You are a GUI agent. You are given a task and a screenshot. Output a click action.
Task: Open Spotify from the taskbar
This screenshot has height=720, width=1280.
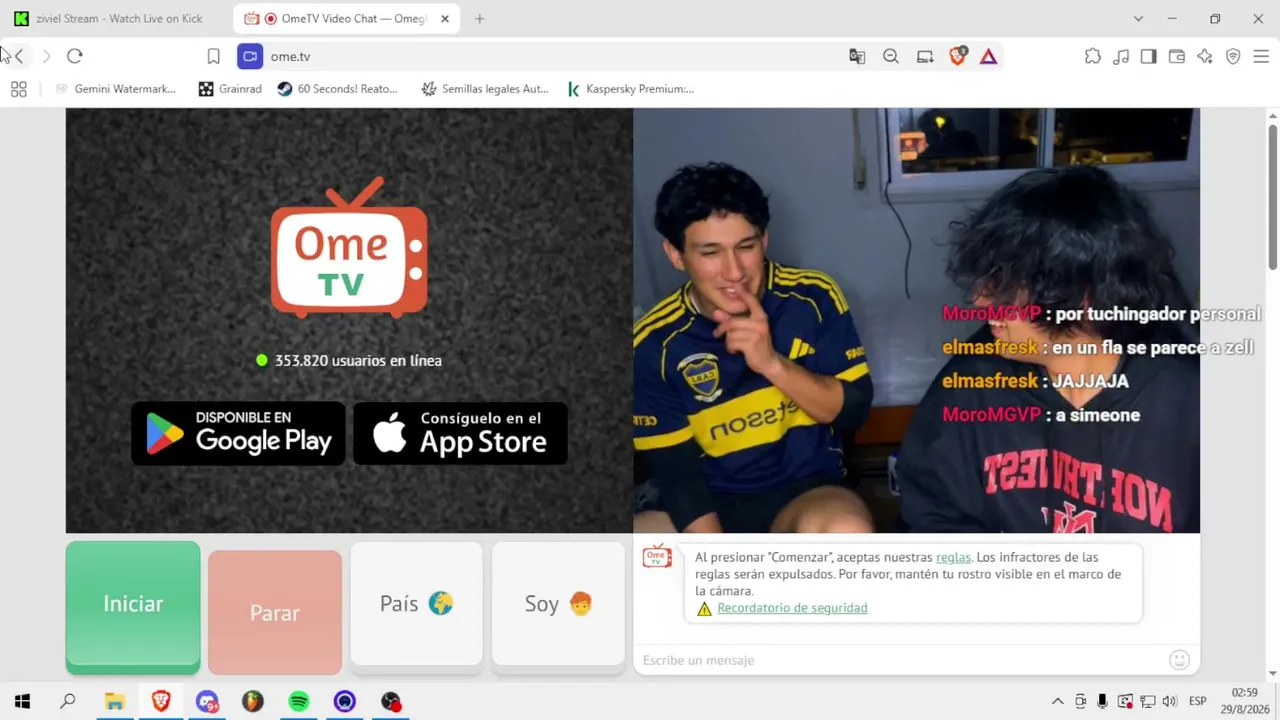point(299,701)
